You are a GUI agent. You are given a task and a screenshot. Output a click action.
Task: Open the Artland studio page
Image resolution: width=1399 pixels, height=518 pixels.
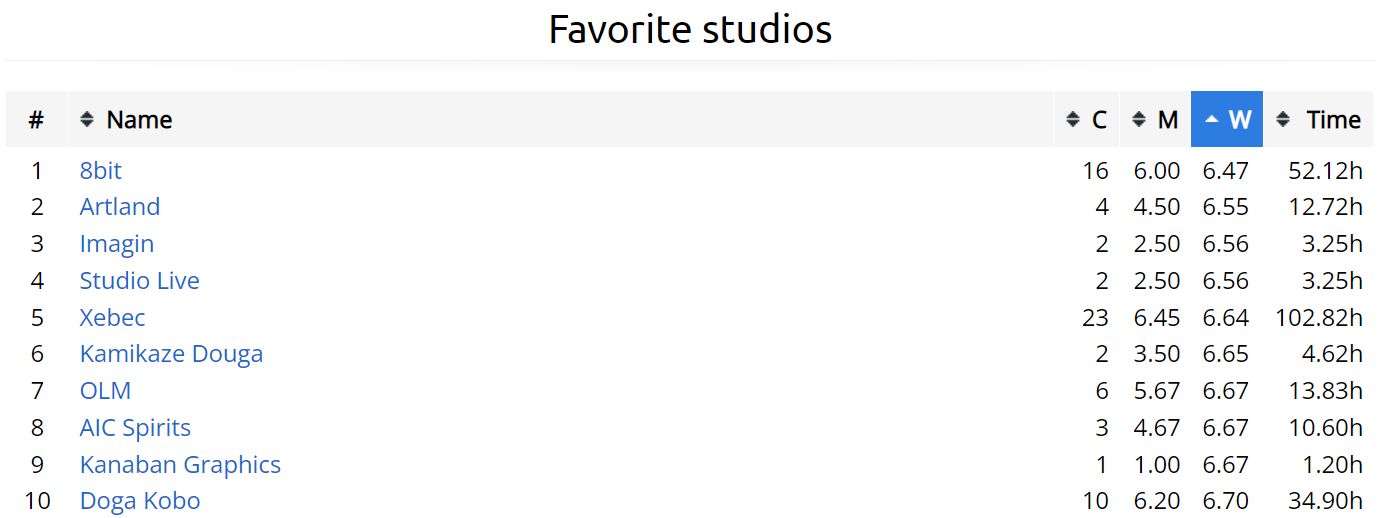[120, 207]
